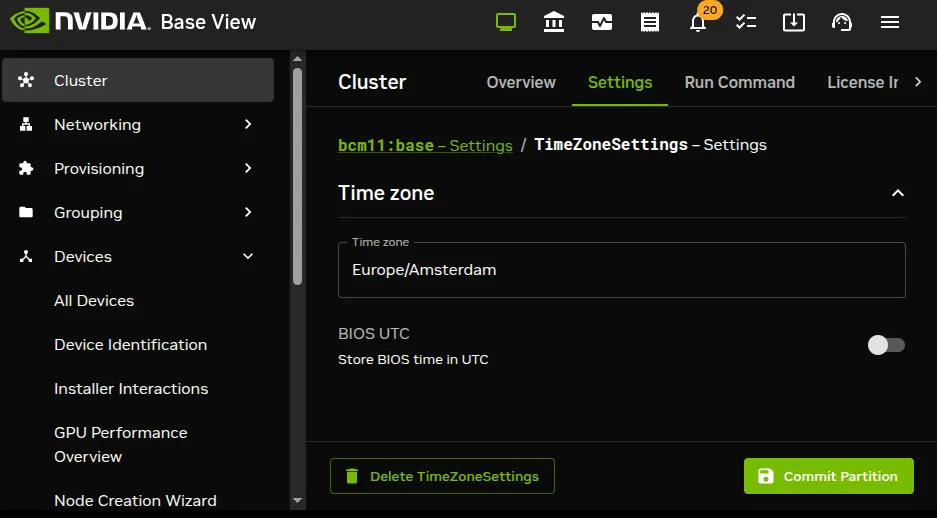Click the Grouping folder icon
This screenshot has width=937, height=518.
26,212
